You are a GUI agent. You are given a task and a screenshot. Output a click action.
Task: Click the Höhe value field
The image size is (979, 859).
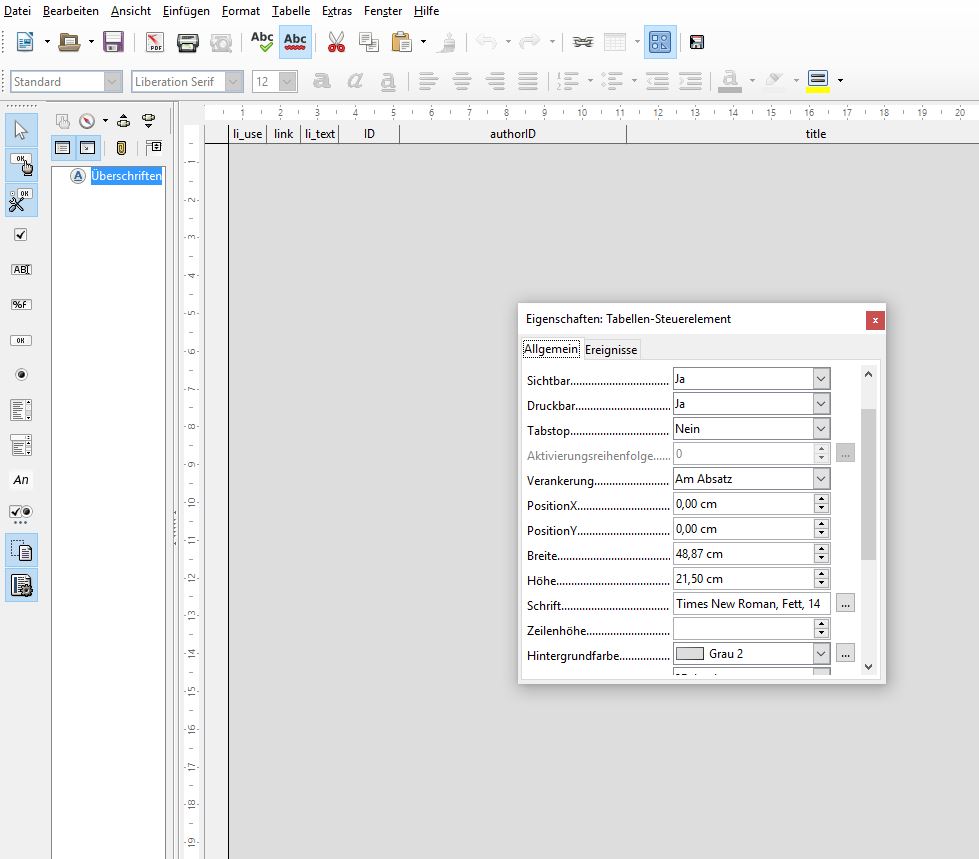[743, 579]
